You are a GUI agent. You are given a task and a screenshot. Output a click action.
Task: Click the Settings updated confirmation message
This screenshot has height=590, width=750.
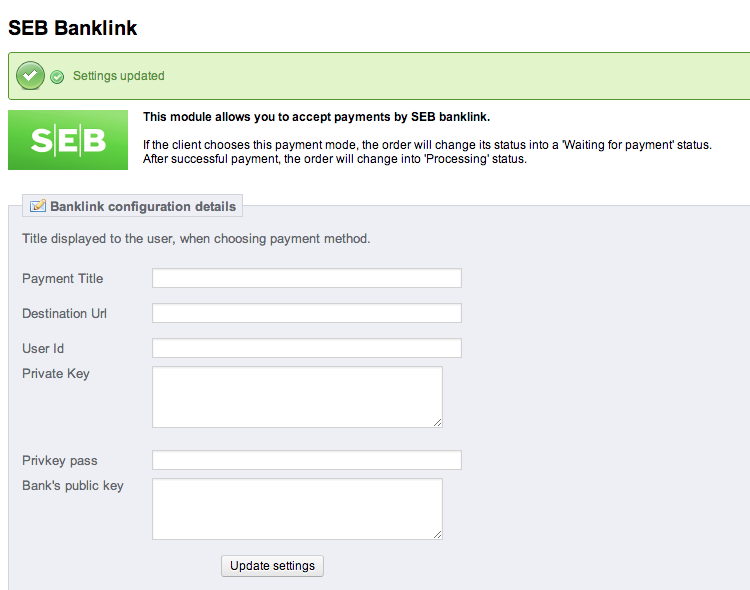pyautogui.click(x=118, y=76)
